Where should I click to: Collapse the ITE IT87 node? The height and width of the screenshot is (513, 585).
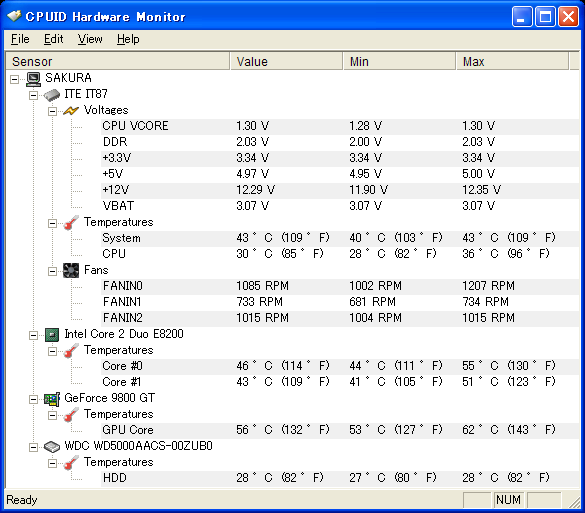33,95
